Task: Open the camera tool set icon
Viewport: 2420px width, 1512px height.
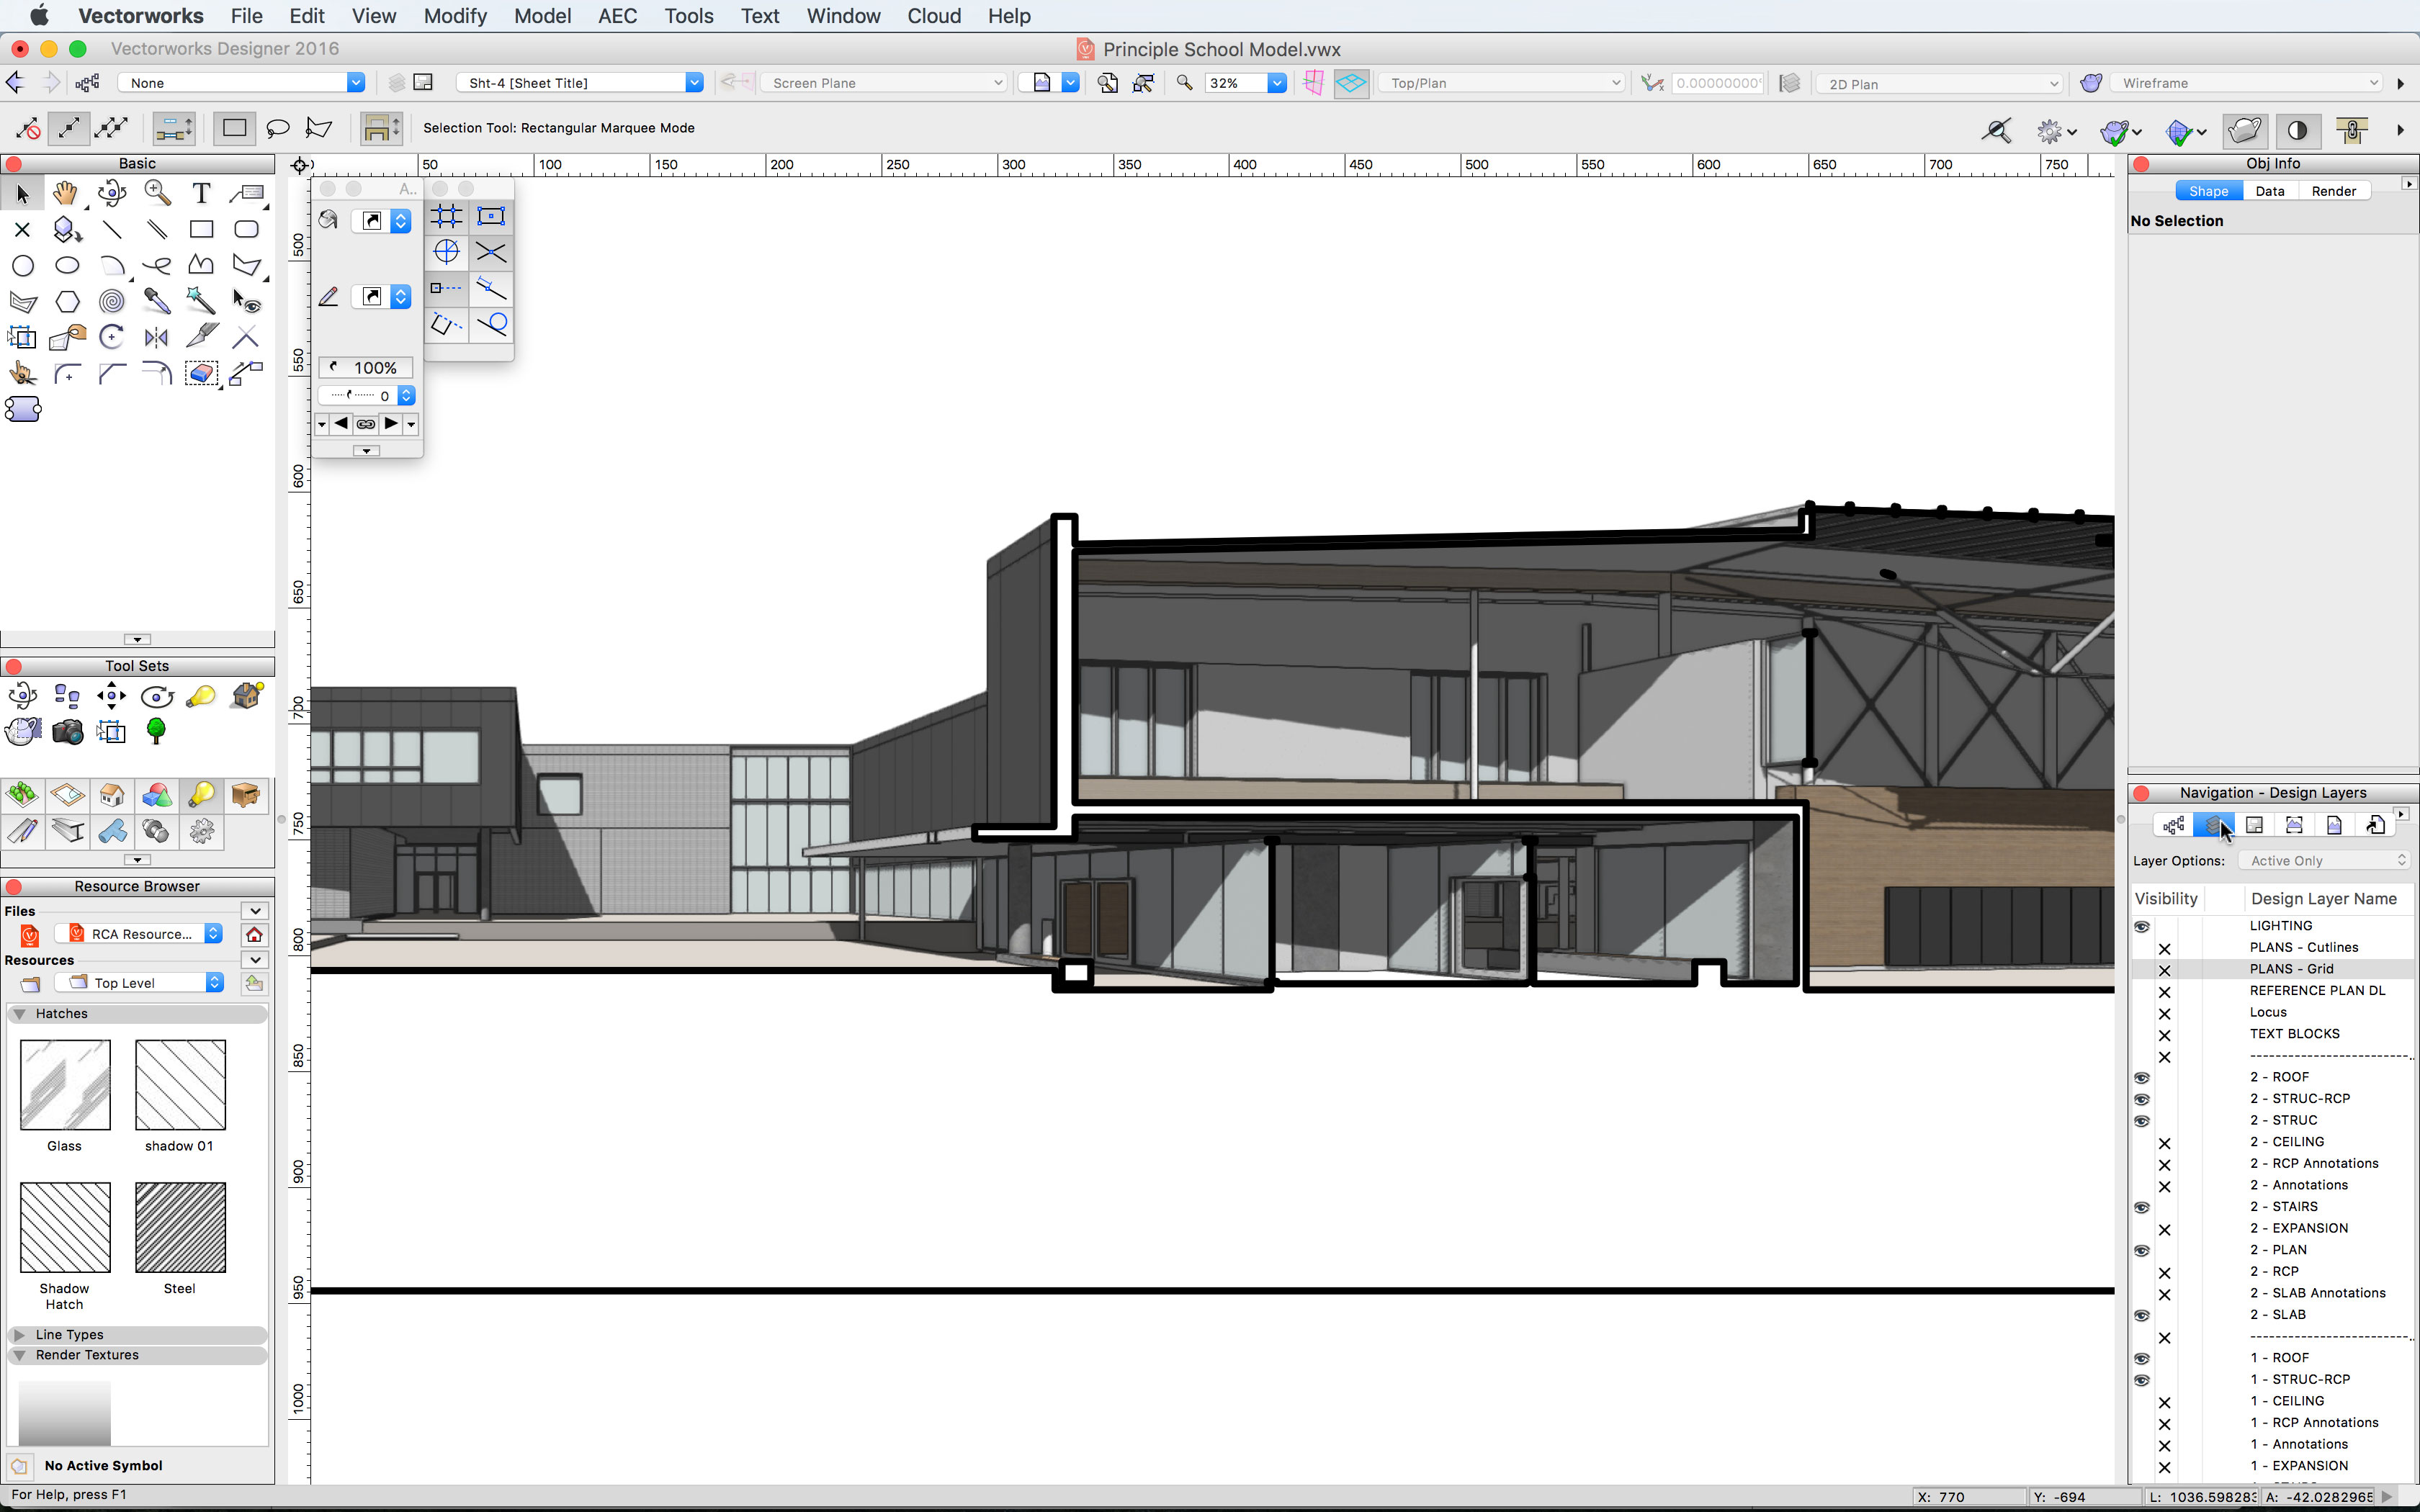Action: [x=67, y=732]
